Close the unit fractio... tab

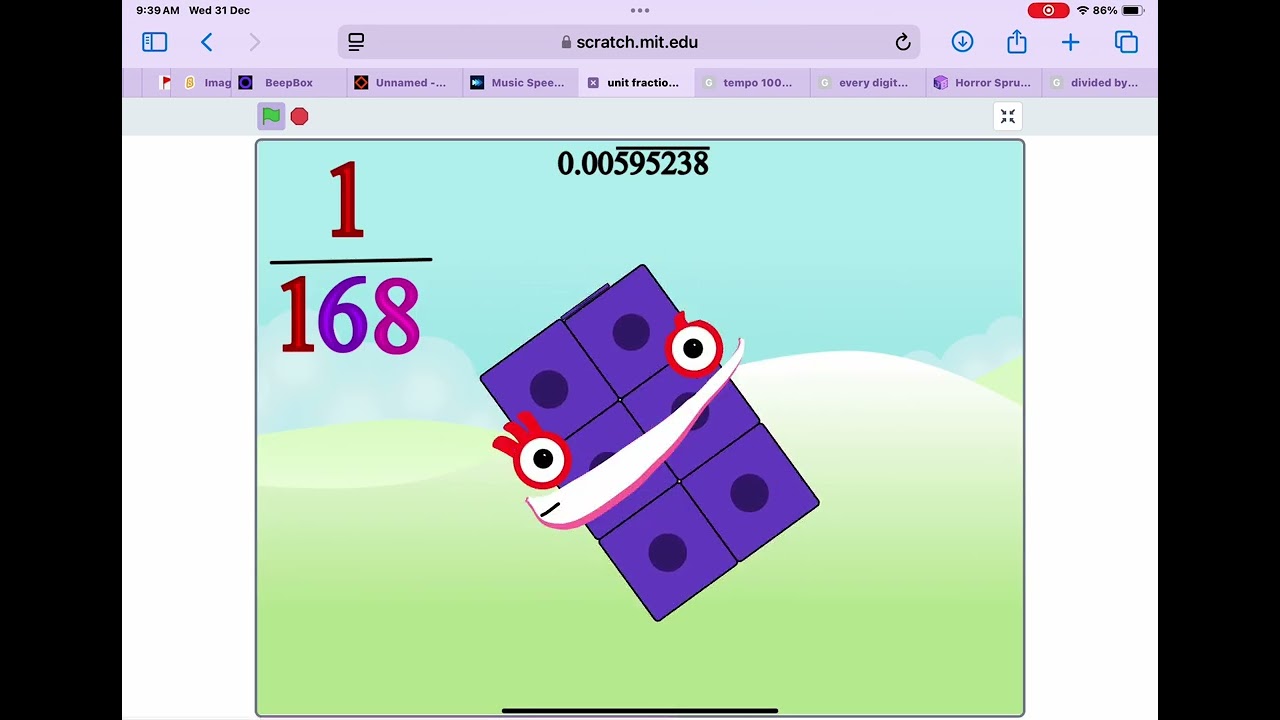593,83
